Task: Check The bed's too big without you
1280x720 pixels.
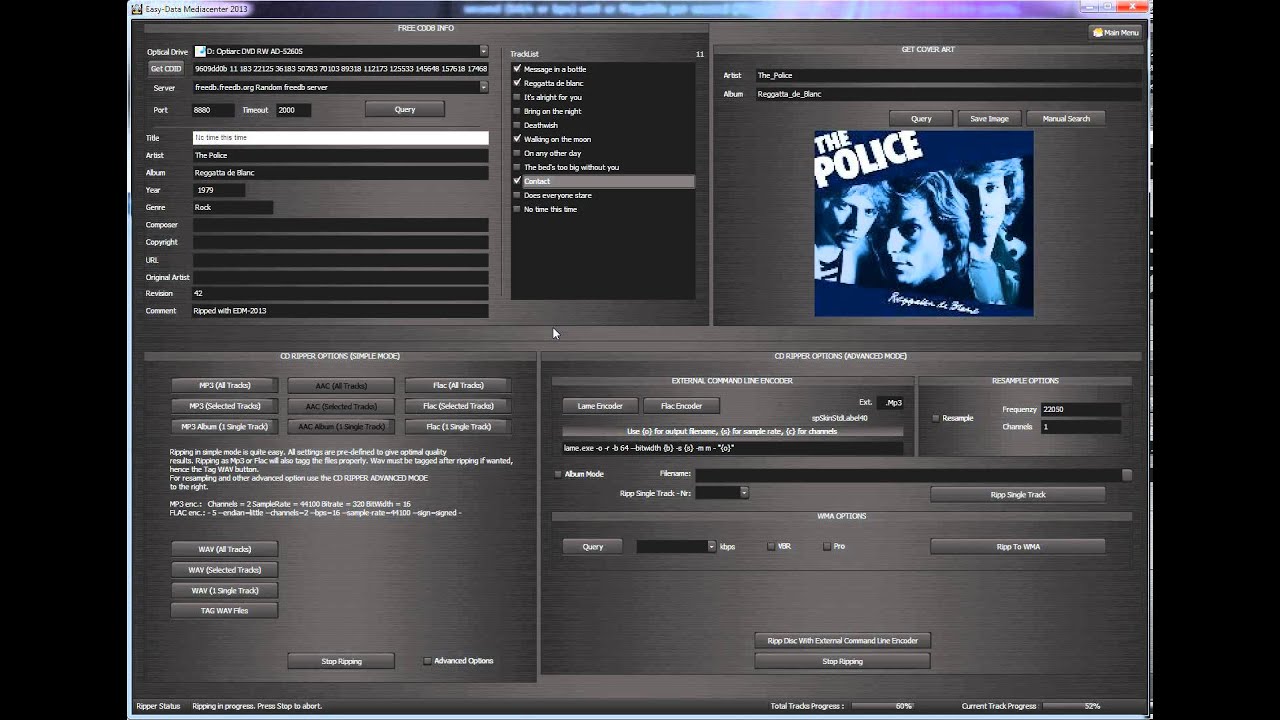Action: pyautogui.click(x=517, y=167)
